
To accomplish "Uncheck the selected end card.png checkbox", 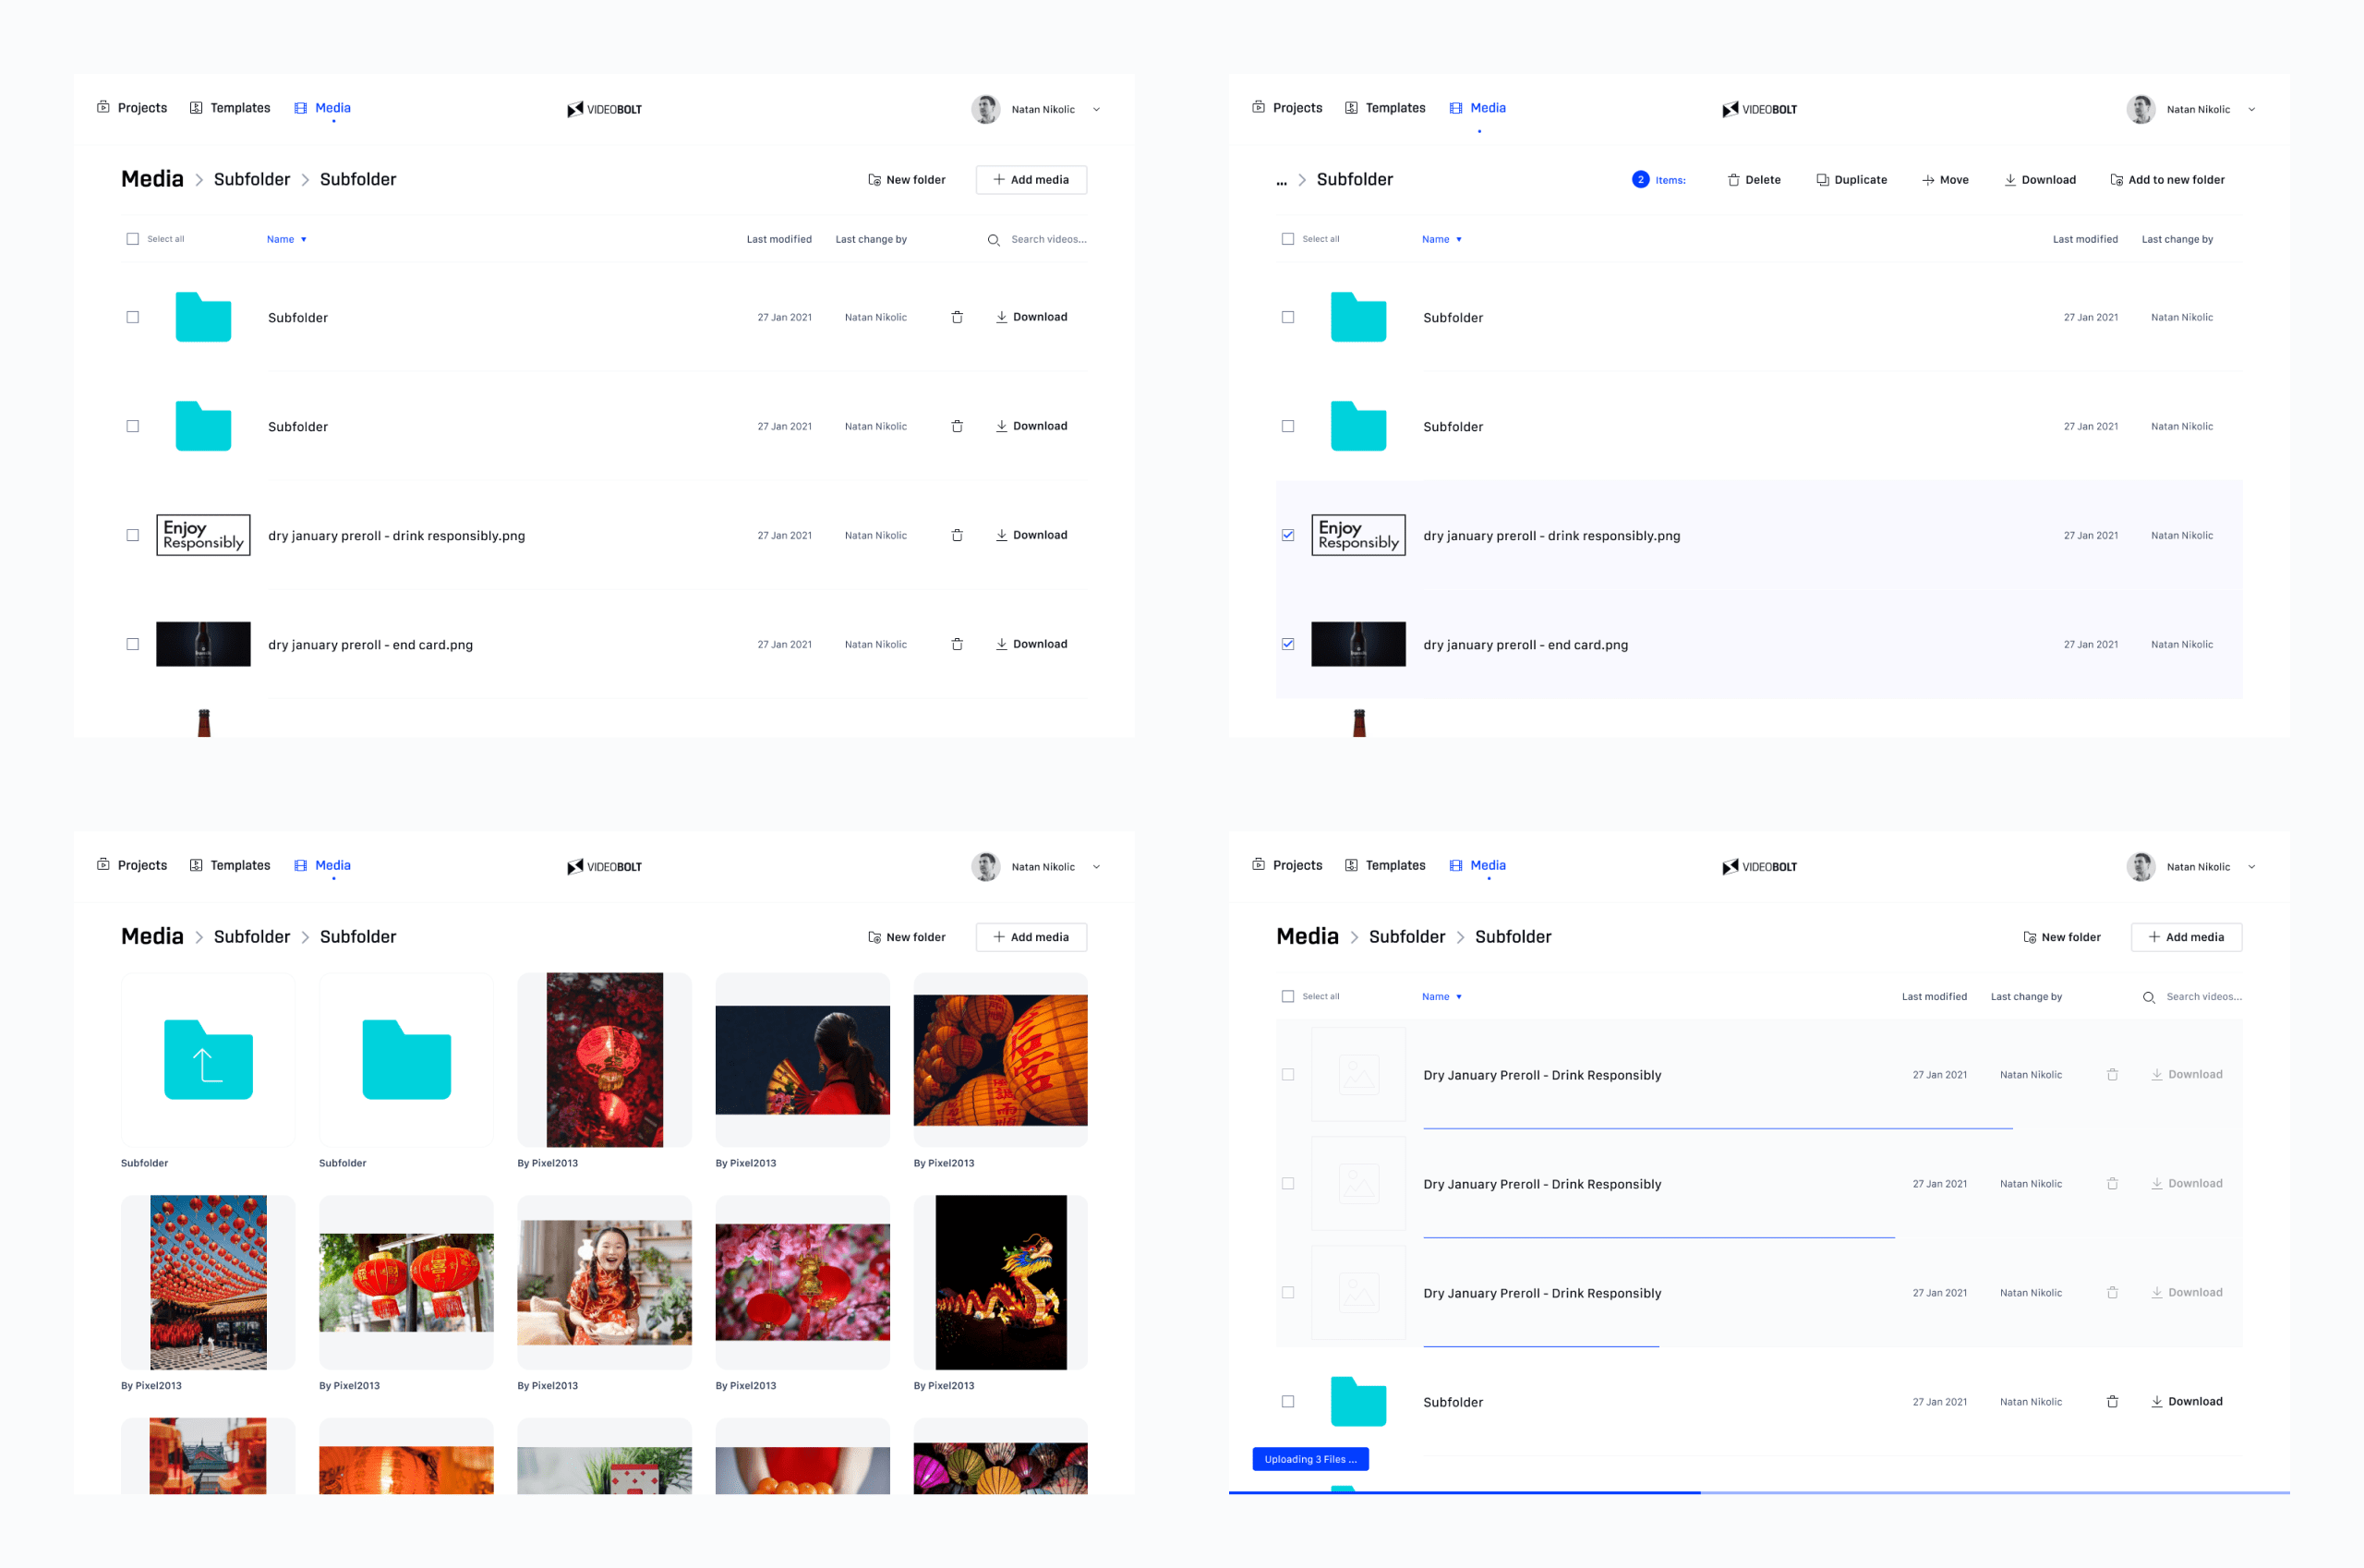I will coord(1287,644).
